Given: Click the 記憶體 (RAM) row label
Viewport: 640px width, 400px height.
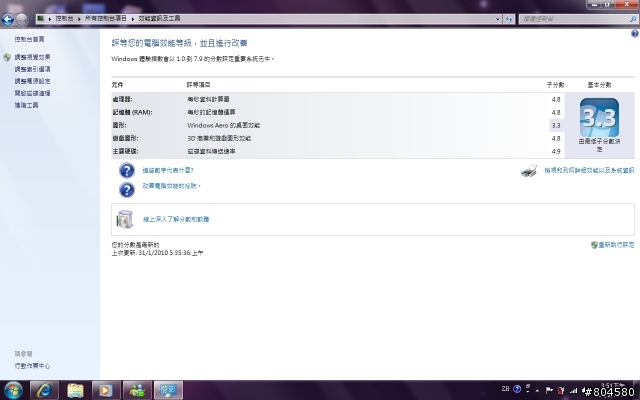Looking at the screenshot, I should coord(133,112).
